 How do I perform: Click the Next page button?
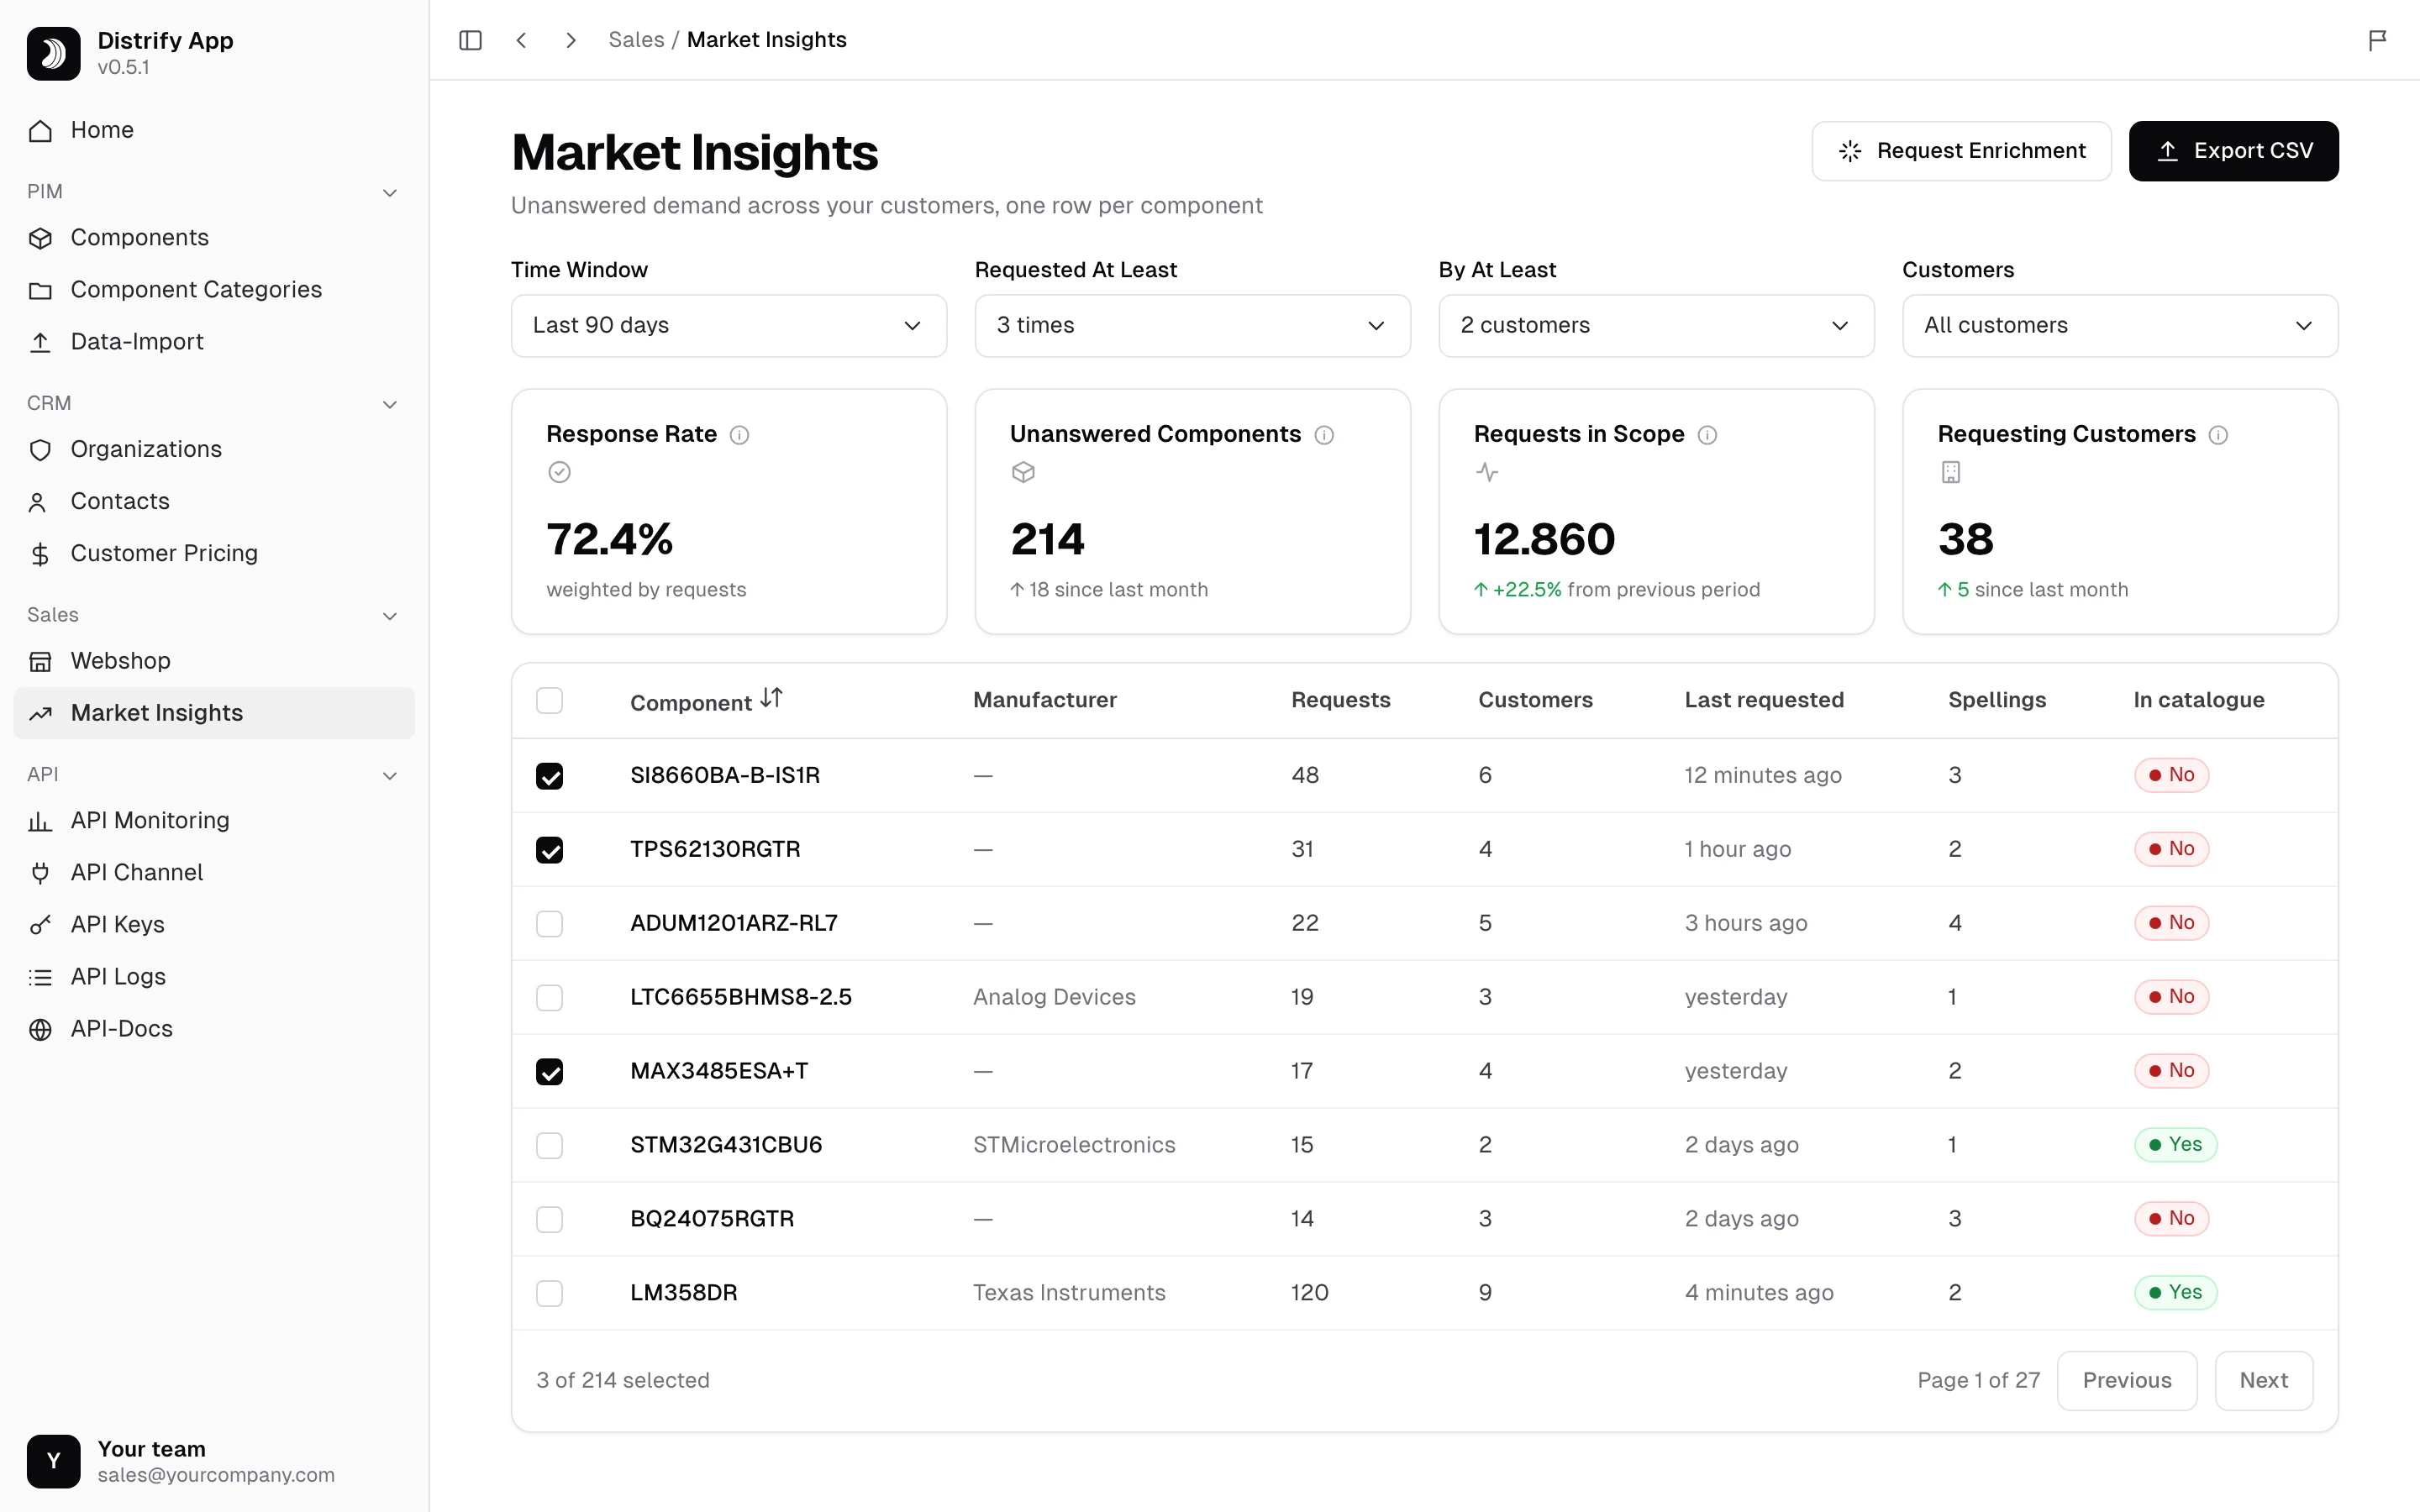(x=2263, y=1381)
